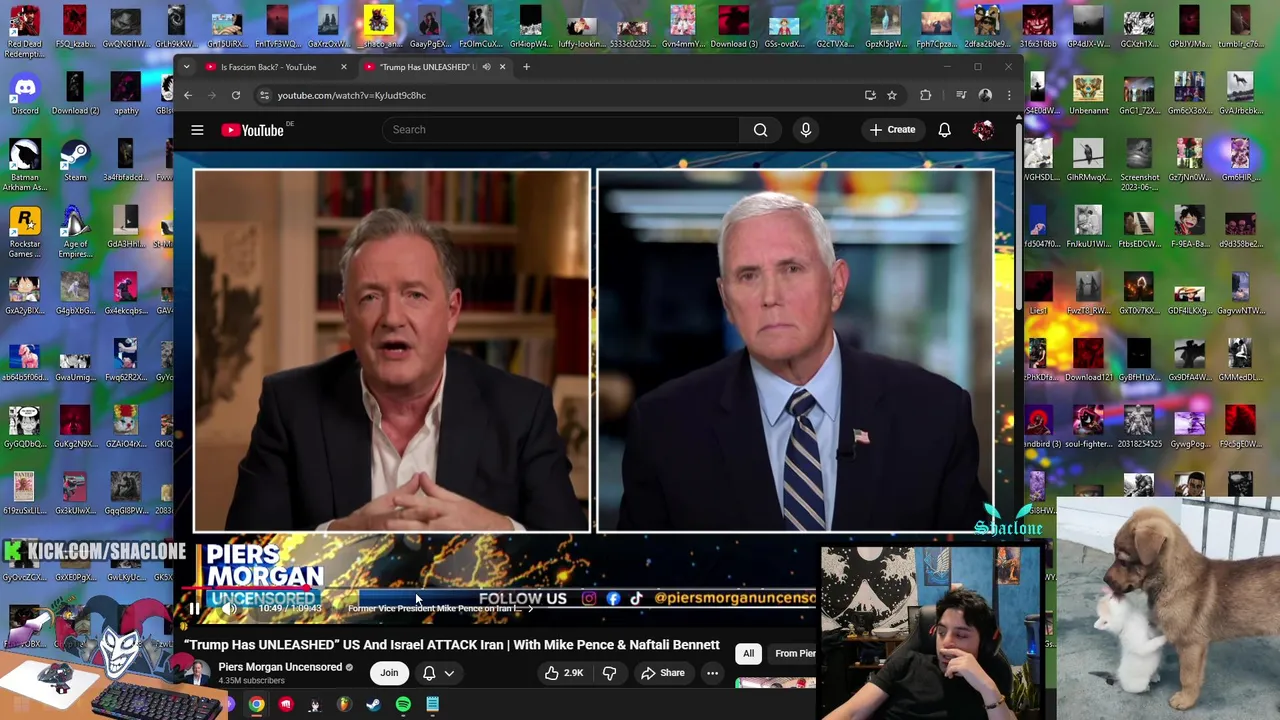Image resolution: width=1280 pixels, height=720 pixels.
Task: Expand Chrome tab search dropdown arrow
Action: [x=187, y=67]
